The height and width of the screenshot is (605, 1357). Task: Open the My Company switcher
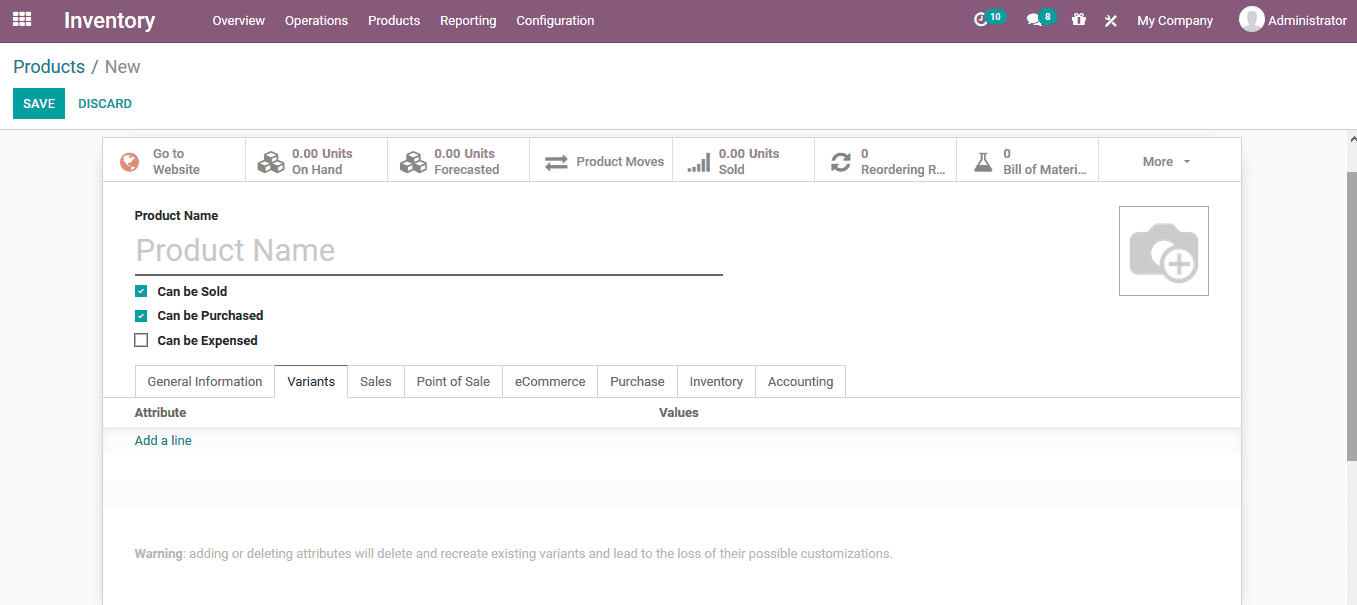pyautogui.click(x=1174, y=20)
